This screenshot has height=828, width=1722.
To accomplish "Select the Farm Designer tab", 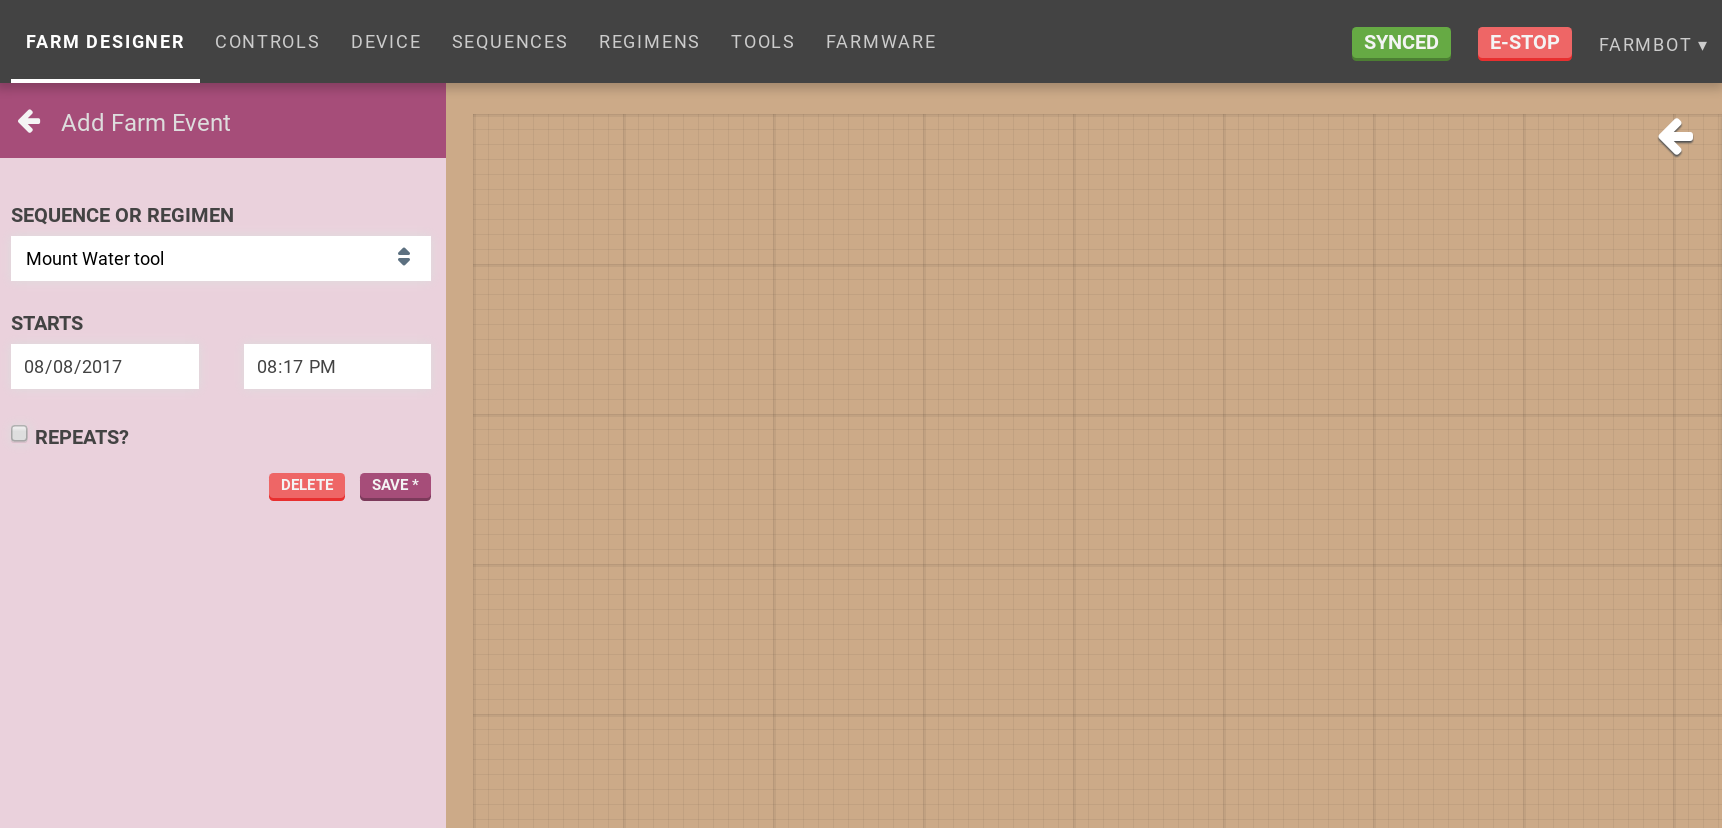I will point(105,42).
